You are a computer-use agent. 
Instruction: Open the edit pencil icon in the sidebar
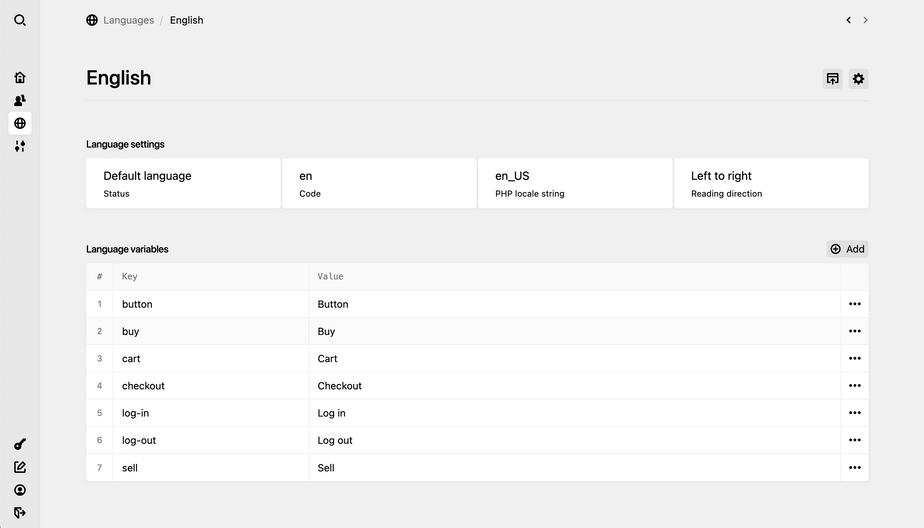(20, 467)
